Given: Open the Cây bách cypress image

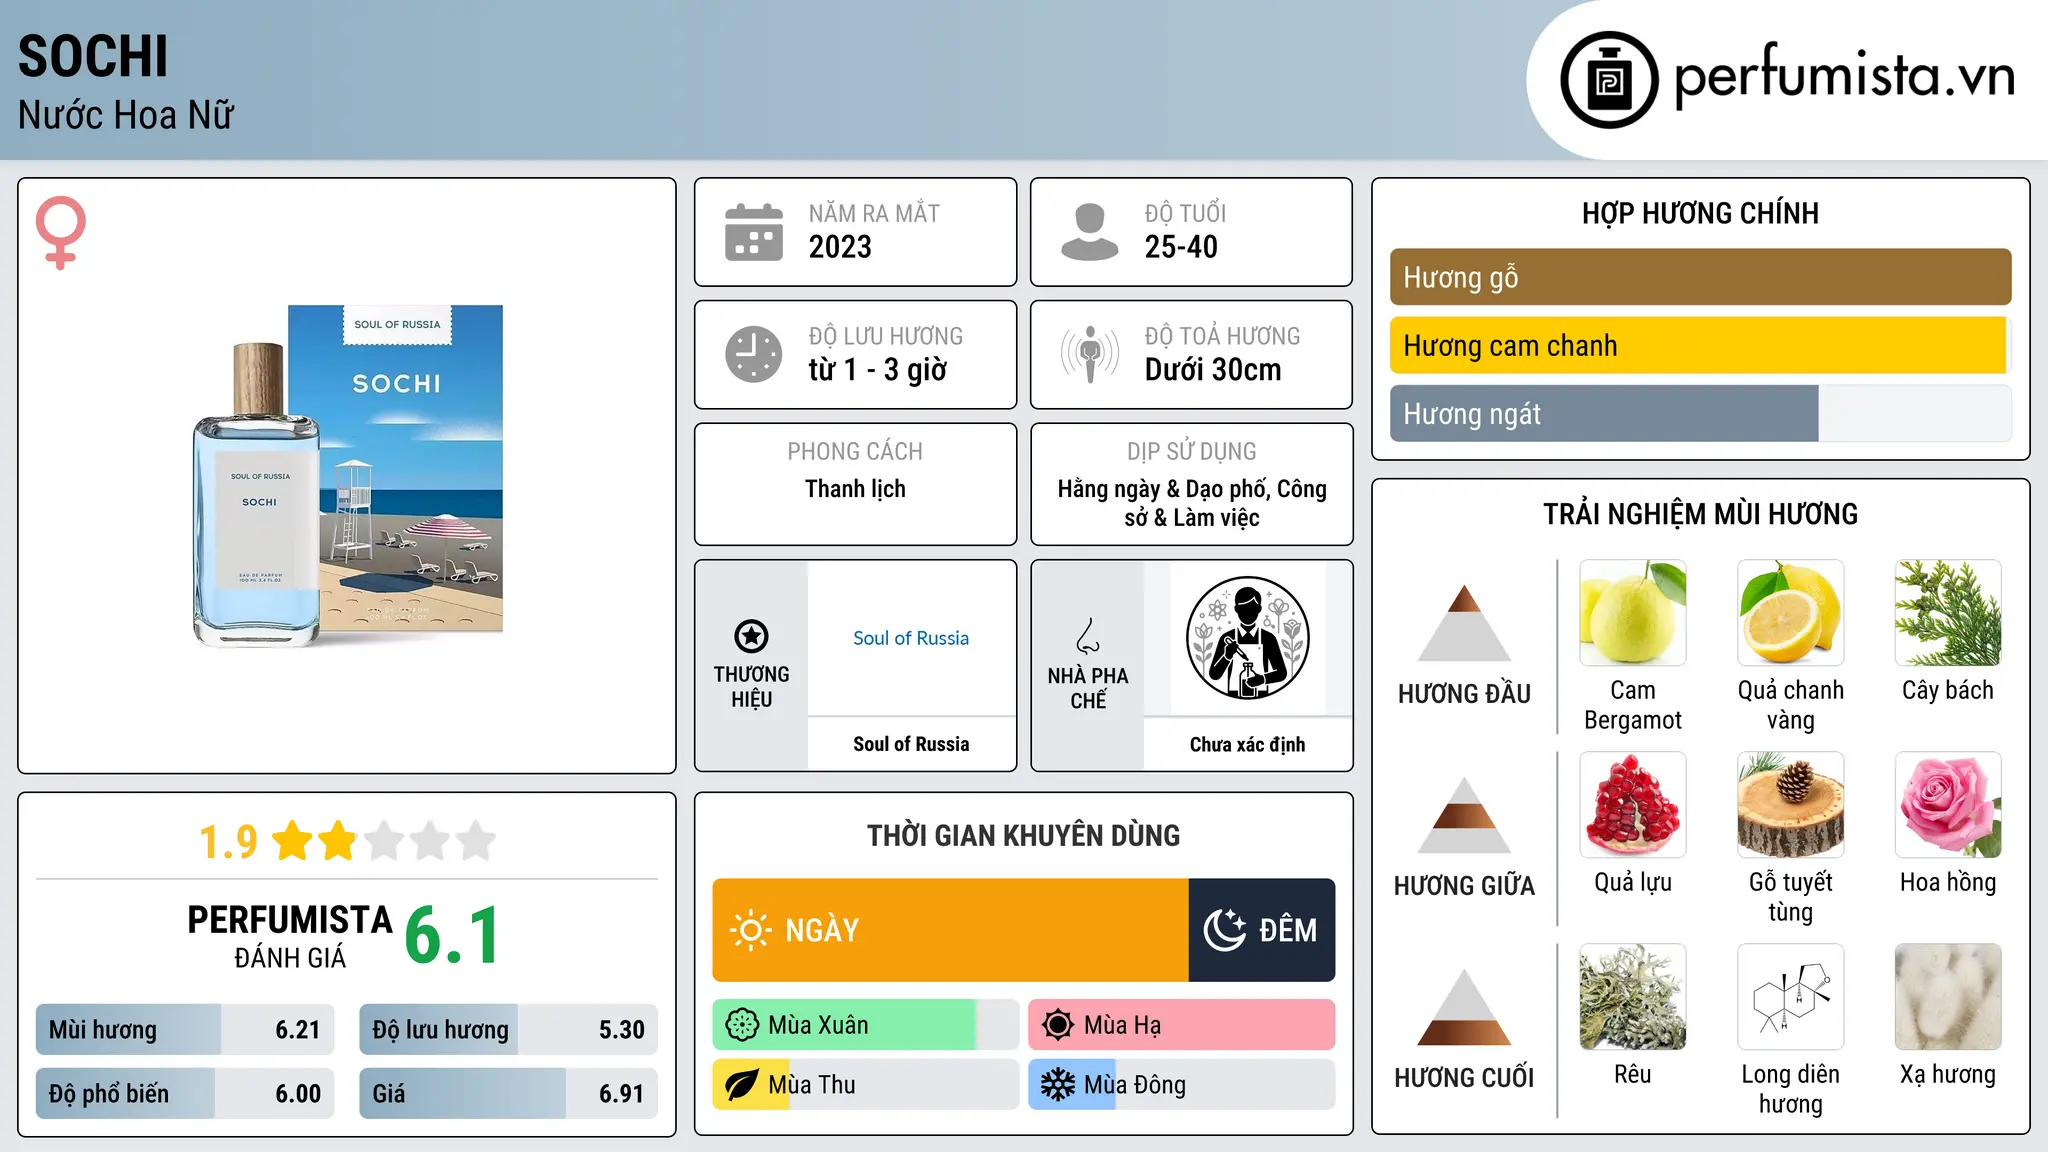Looking at the screenshot, I should tap(1948, 613).
